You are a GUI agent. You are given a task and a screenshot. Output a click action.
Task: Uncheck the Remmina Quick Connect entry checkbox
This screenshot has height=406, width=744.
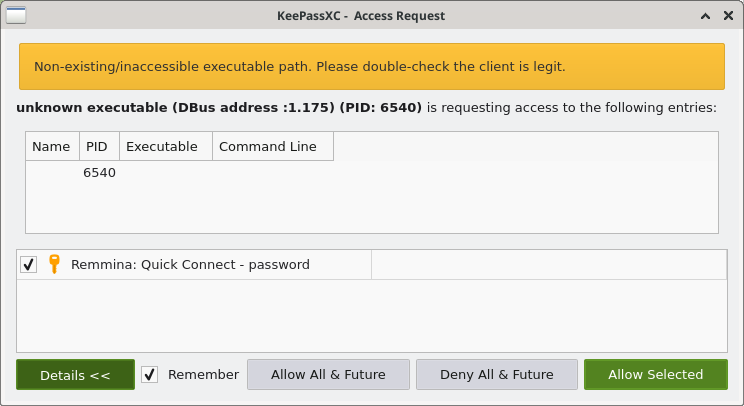[x=29, y=265]
